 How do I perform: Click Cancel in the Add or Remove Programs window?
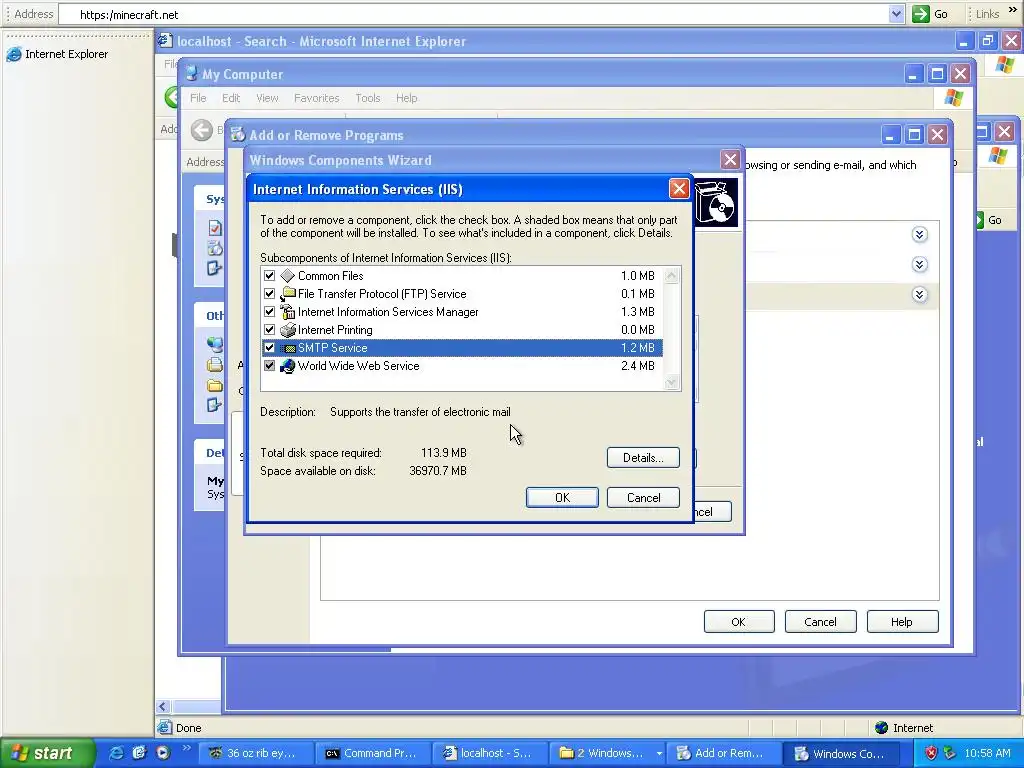pos(820,622)
